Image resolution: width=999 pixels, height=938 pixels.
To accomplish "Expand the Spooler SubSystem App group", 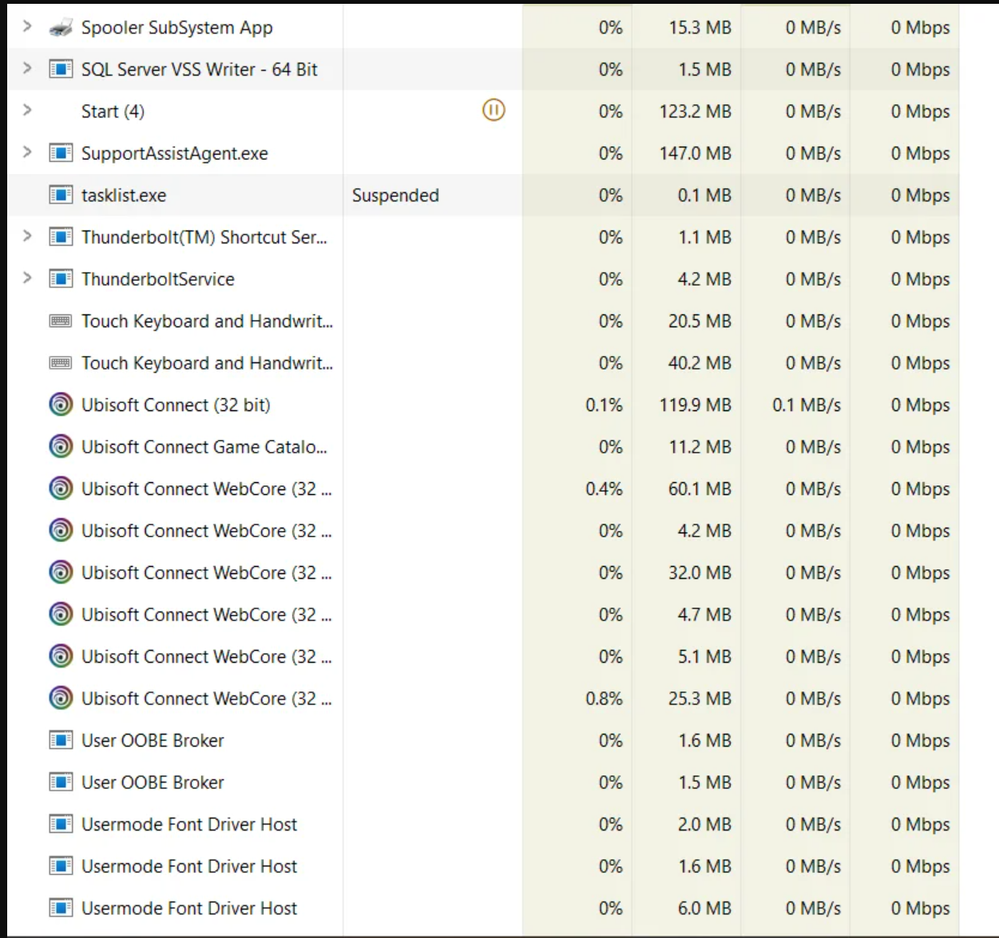I will [x=27, y=27].
